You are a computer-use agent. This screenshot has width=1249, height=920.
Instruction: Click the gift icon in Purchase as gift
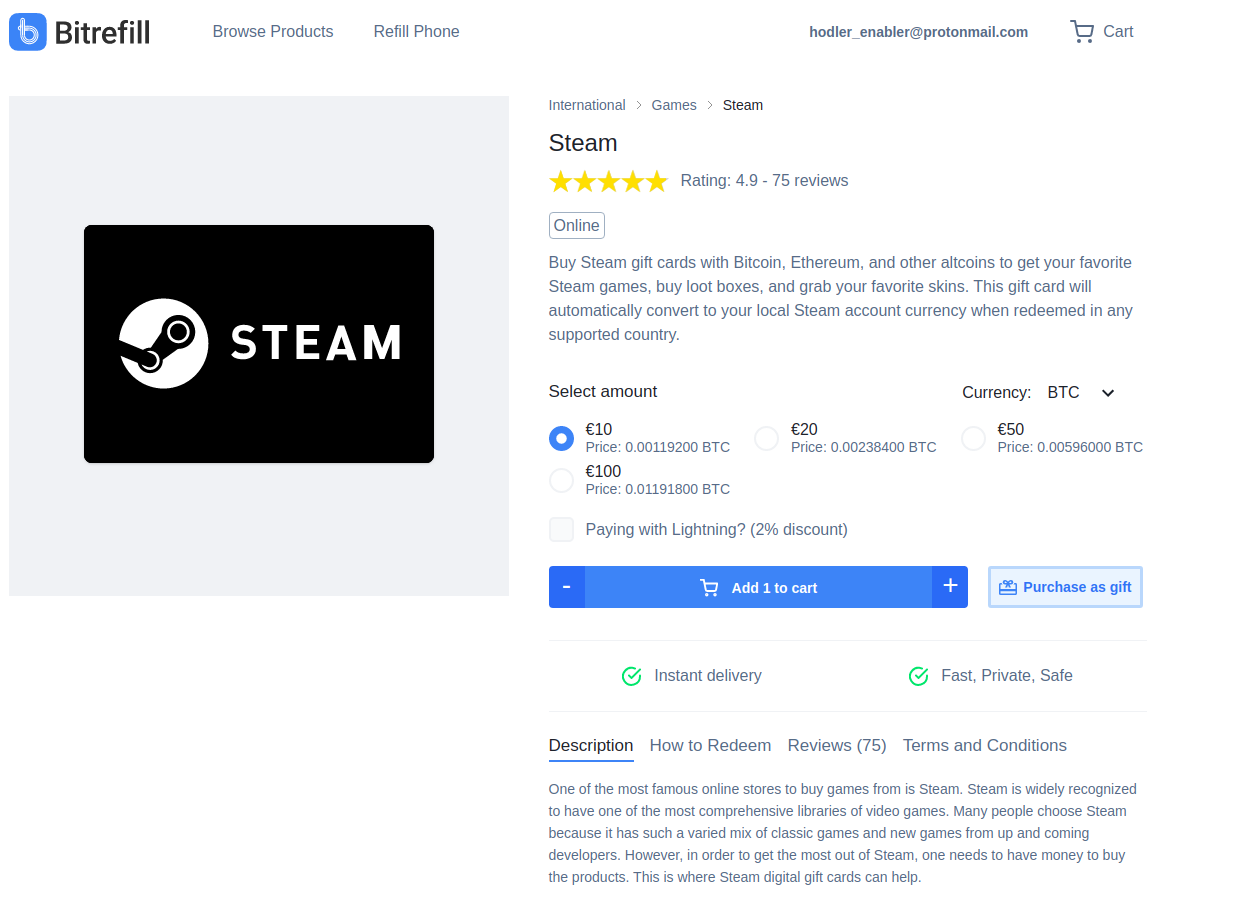(1008, 588)
